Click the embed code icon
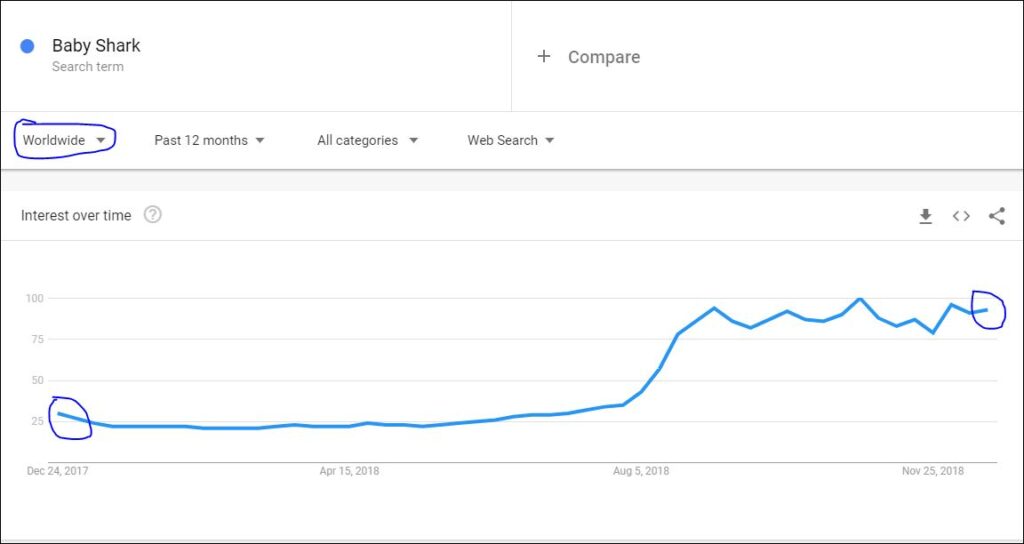The width and height of the screenshot is (1024, 544). [961, 216]
